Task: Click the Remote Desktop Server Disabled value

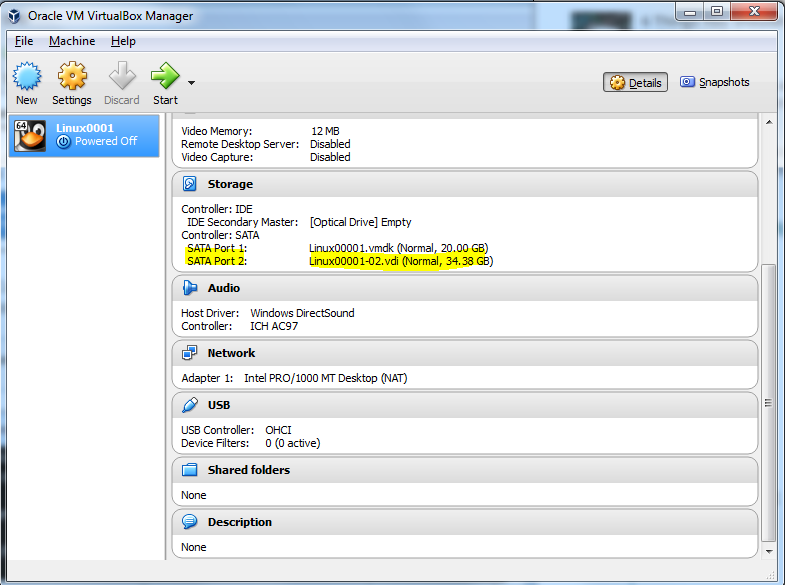Action: click(330, 144)
